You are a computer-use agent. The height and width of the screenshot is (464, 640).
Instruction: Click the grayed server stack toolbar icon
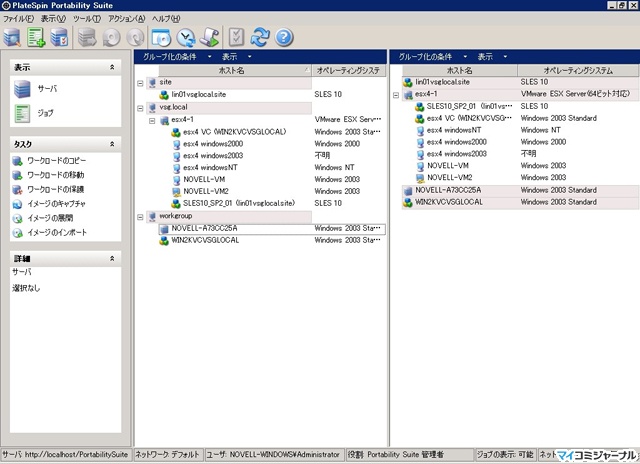point(87,38)
